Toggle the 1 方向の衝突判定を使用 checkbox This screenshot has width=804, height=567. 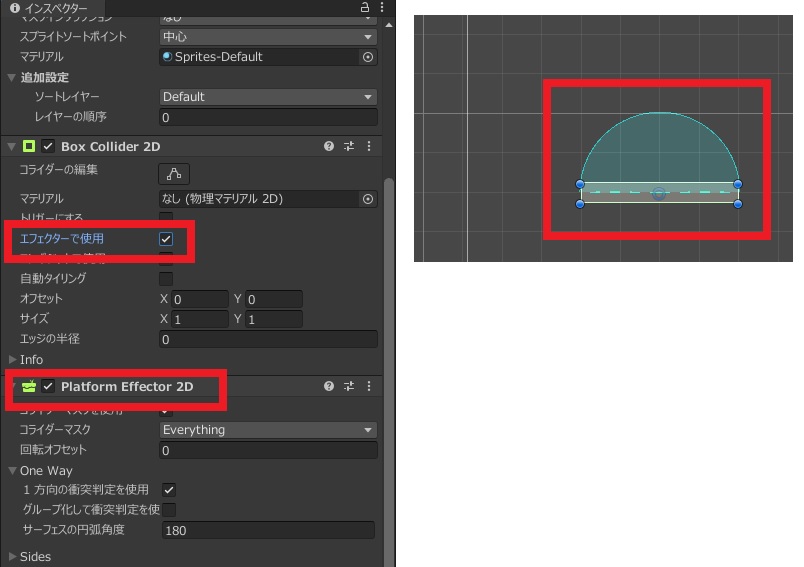coord(169,490)
